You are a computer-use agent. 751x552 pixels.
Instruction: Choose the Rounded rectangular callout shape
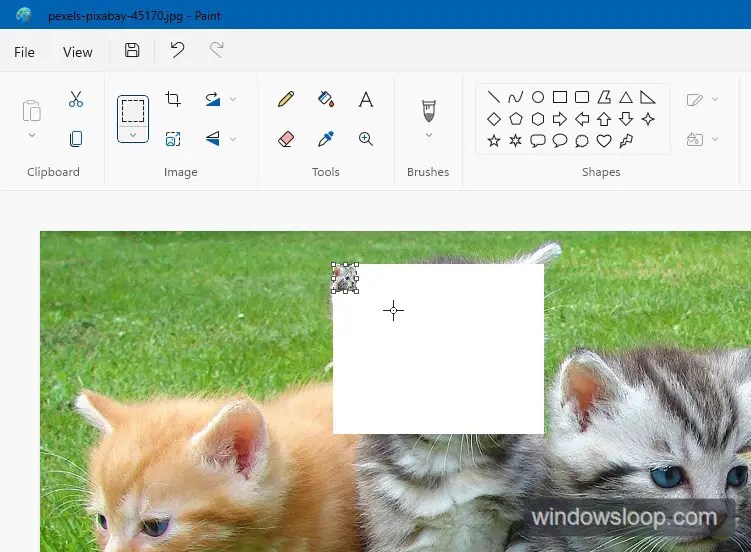[538, 140]
